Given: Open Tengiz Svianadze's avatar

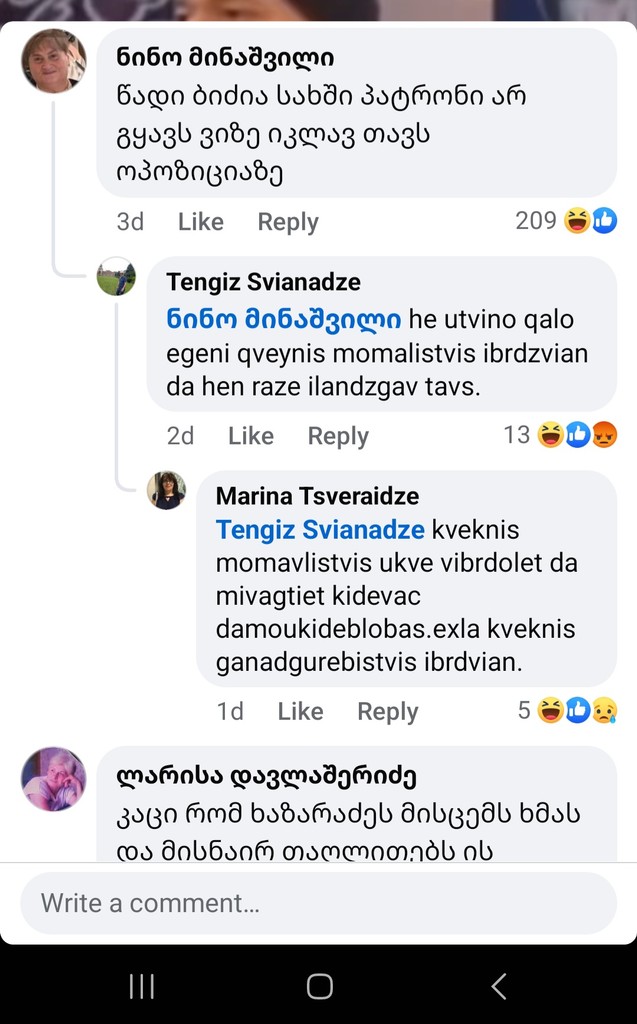Looking at the screenshot, I should [116, 277].
